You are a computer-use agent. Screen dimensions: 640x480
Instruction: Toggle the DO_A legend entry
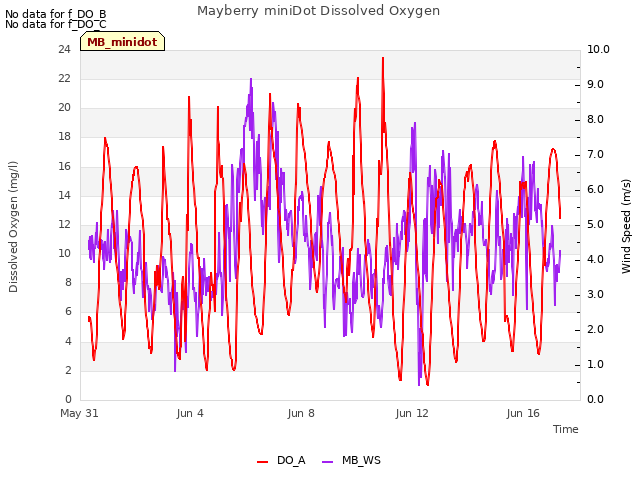point(281,460)
